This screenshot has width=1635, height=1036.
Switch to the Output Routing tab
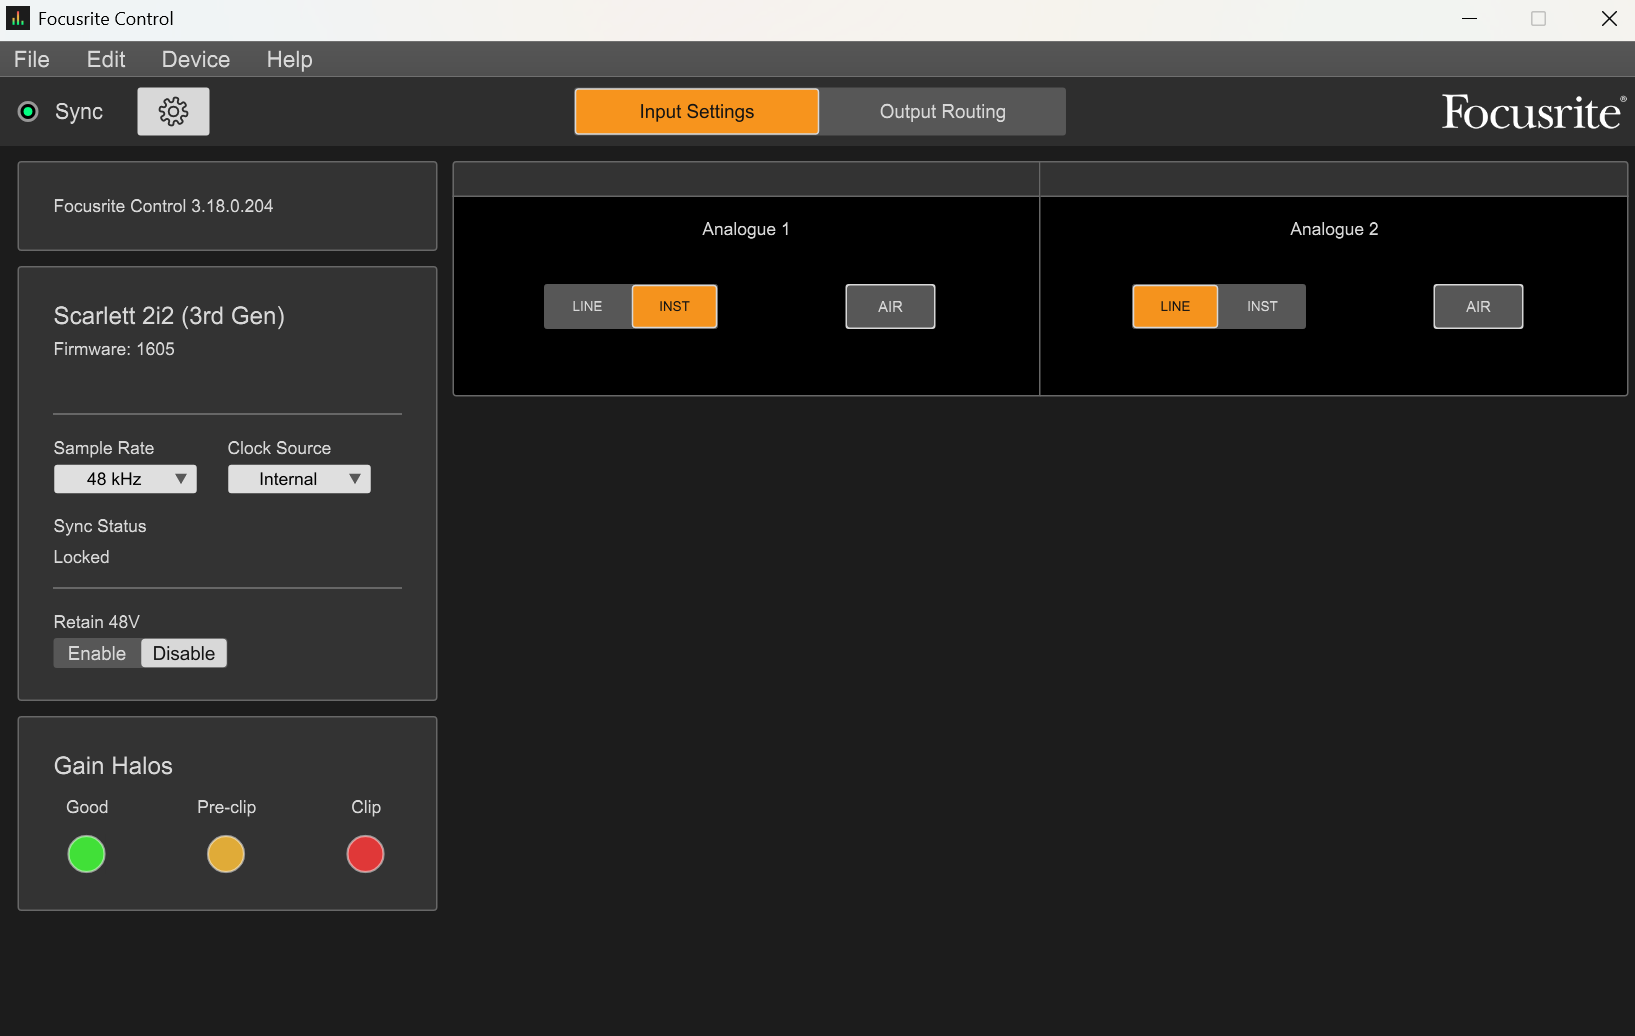943,111
